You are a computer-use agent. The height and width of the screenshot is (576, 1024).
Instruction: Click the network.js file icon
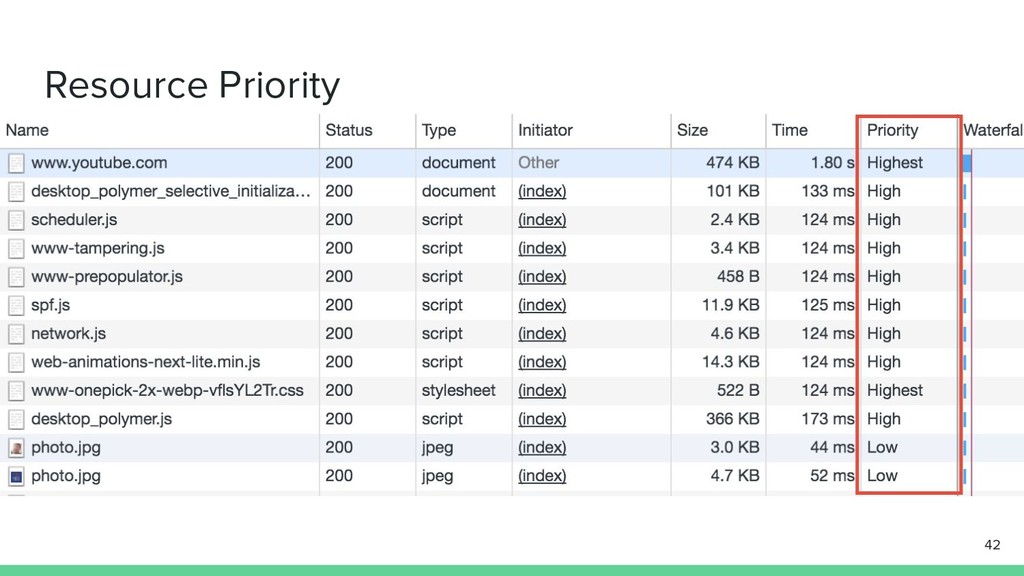point(16,334)
